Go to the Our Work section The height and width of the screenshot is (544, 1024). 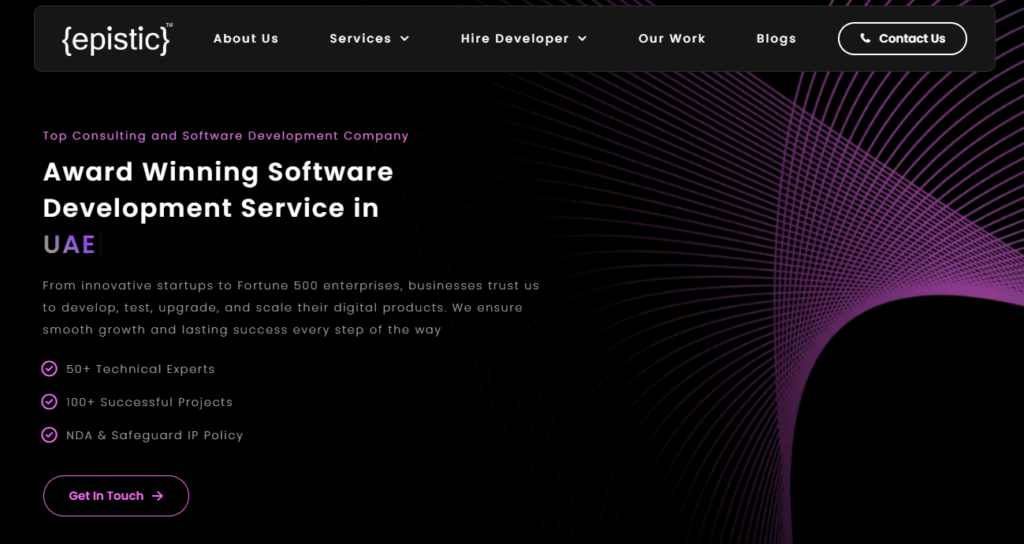point(672,39)
